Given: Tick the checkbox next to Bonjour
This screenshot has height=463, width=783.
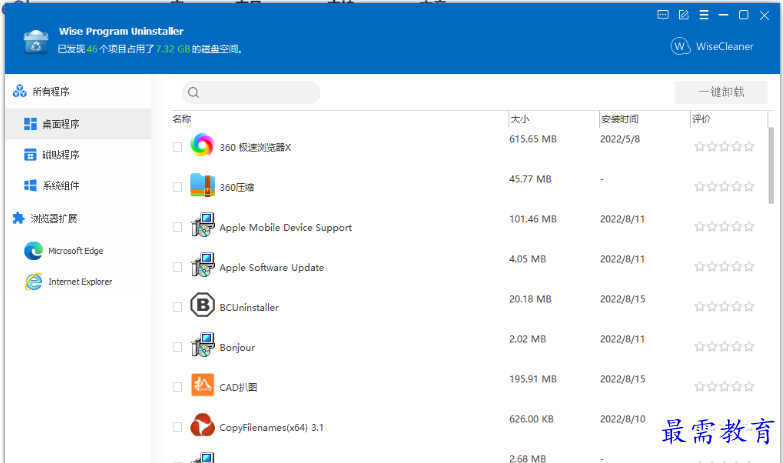Looking at the screenshot, I should [x=177, y=347].
